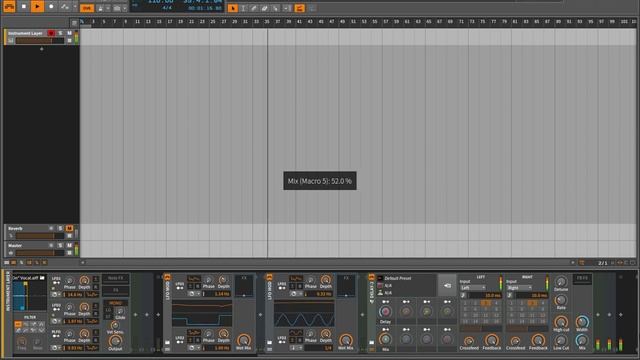Viewport: 640px width, 360px height.
Task: Click Wet Mix knob on first LFO MOD
Action: click(244, 340)
